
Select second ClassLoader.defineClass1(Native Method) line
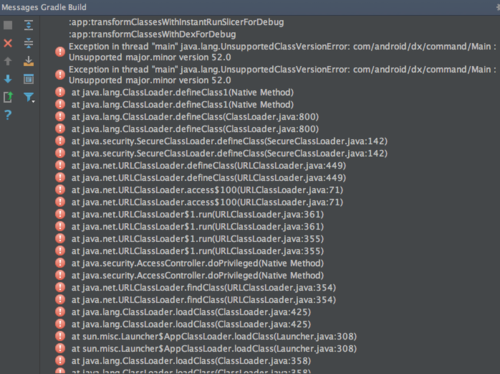[182, 105]
